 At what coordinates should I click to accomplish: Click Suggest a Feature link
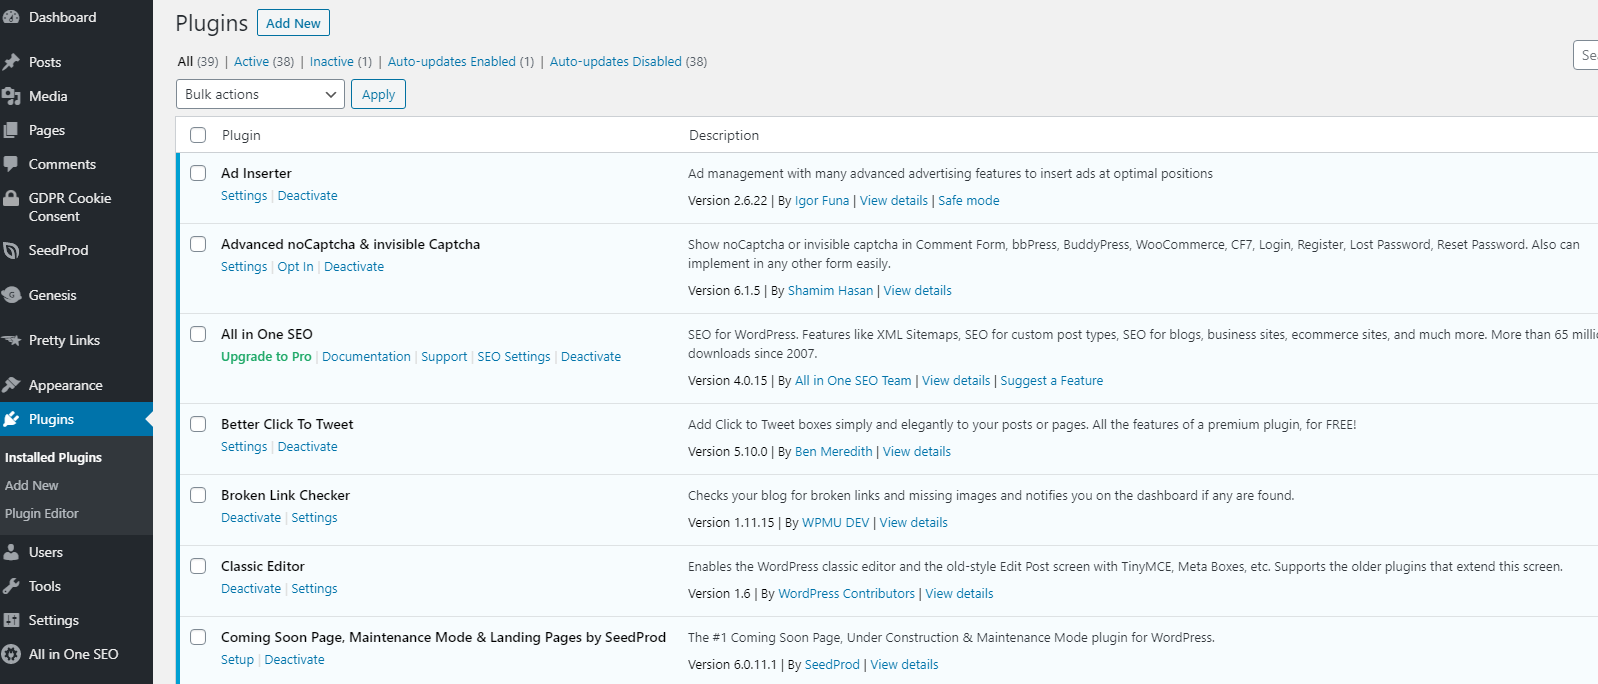1052,381
